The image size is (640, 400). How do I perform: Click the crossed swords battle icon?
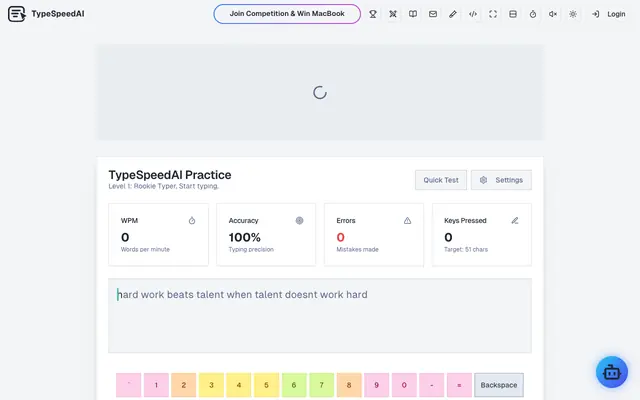[x=393, y=14]
